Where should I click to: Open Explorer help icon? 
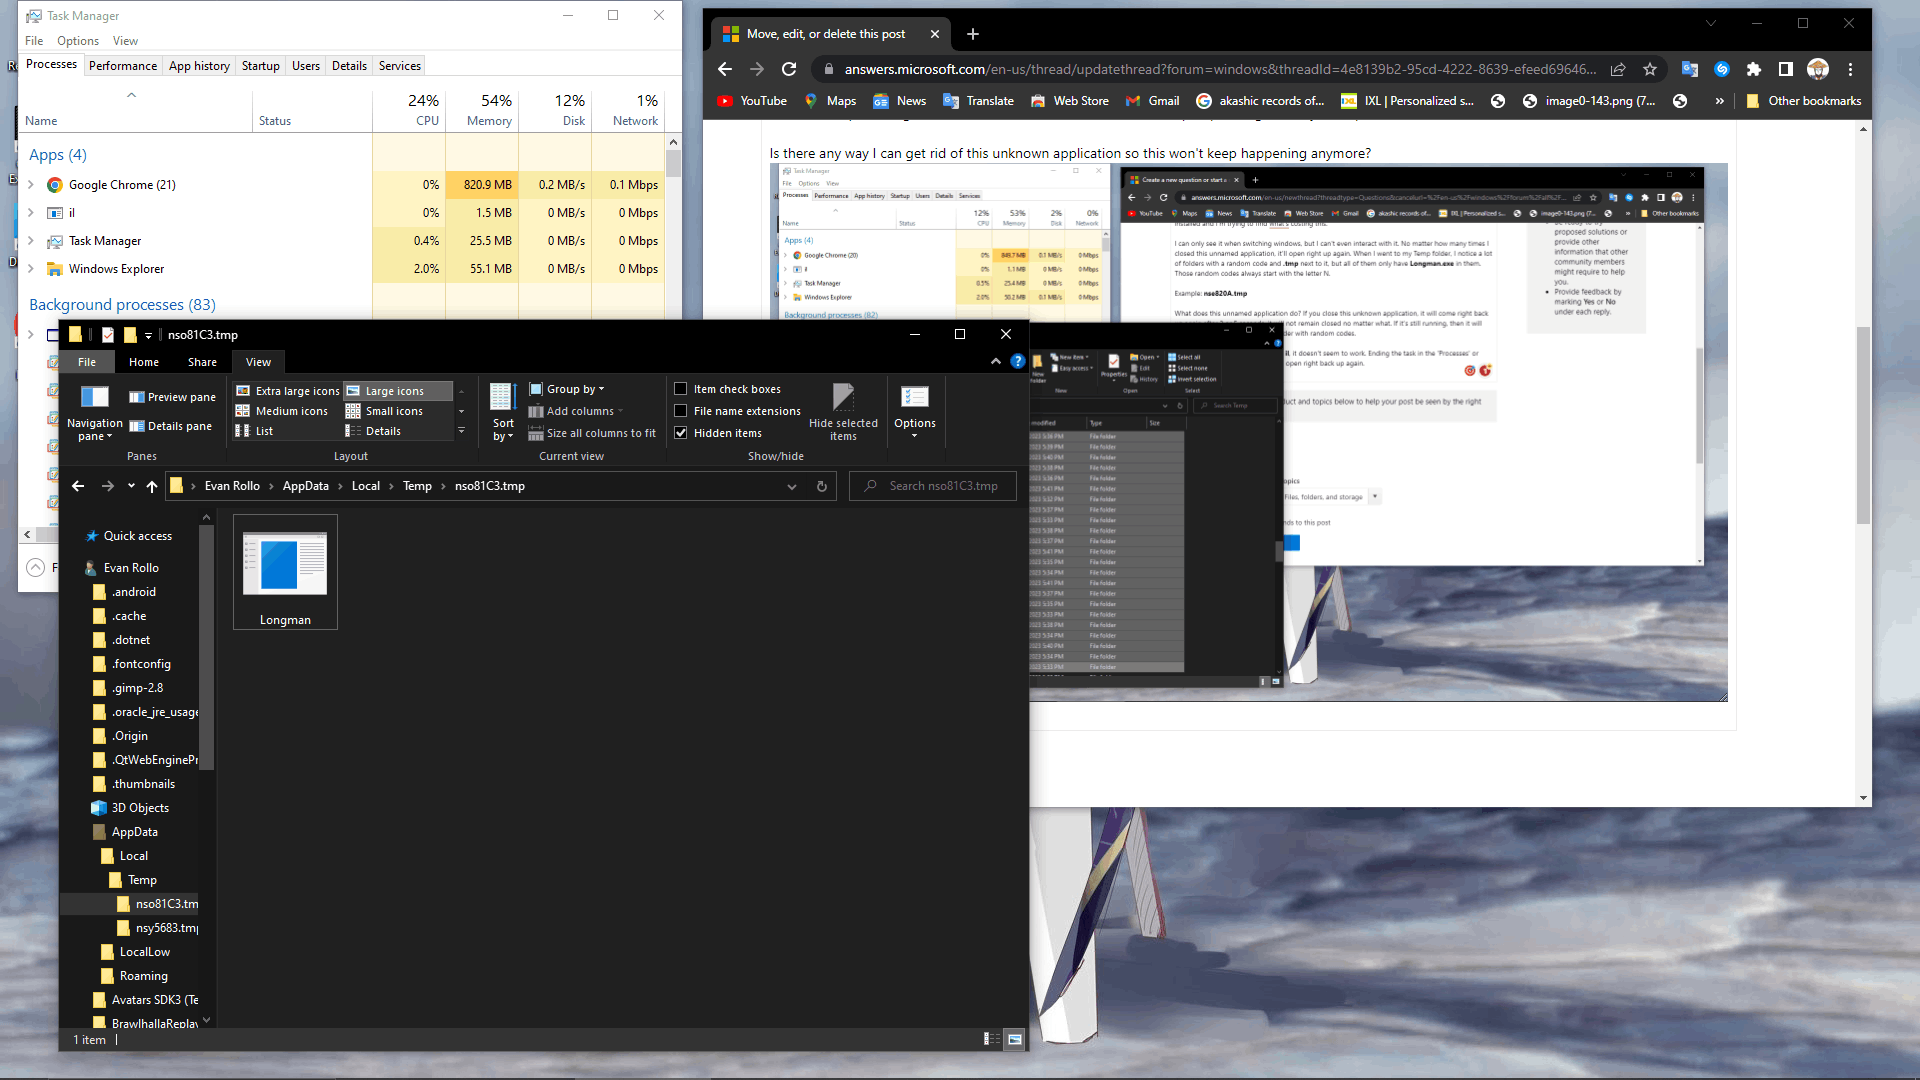pos(1018,361)
